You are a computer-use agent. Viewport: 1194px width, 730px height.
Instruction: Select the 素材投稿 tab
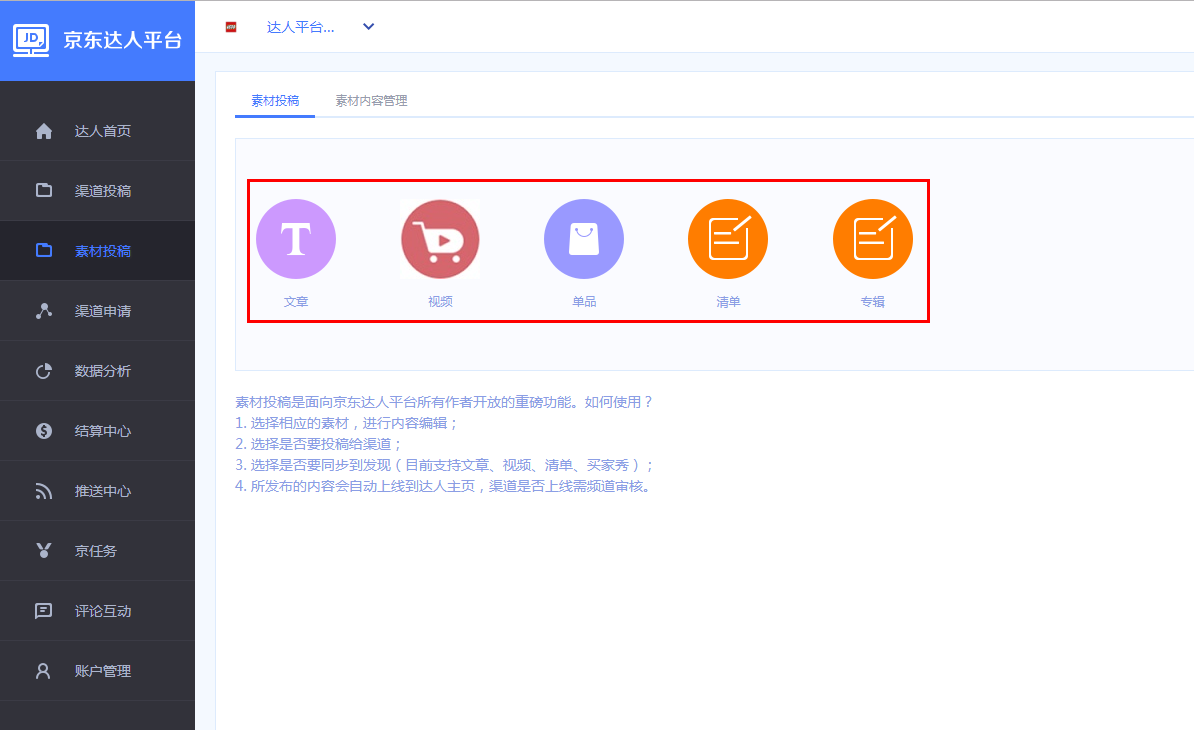click(x=275, y=101)
